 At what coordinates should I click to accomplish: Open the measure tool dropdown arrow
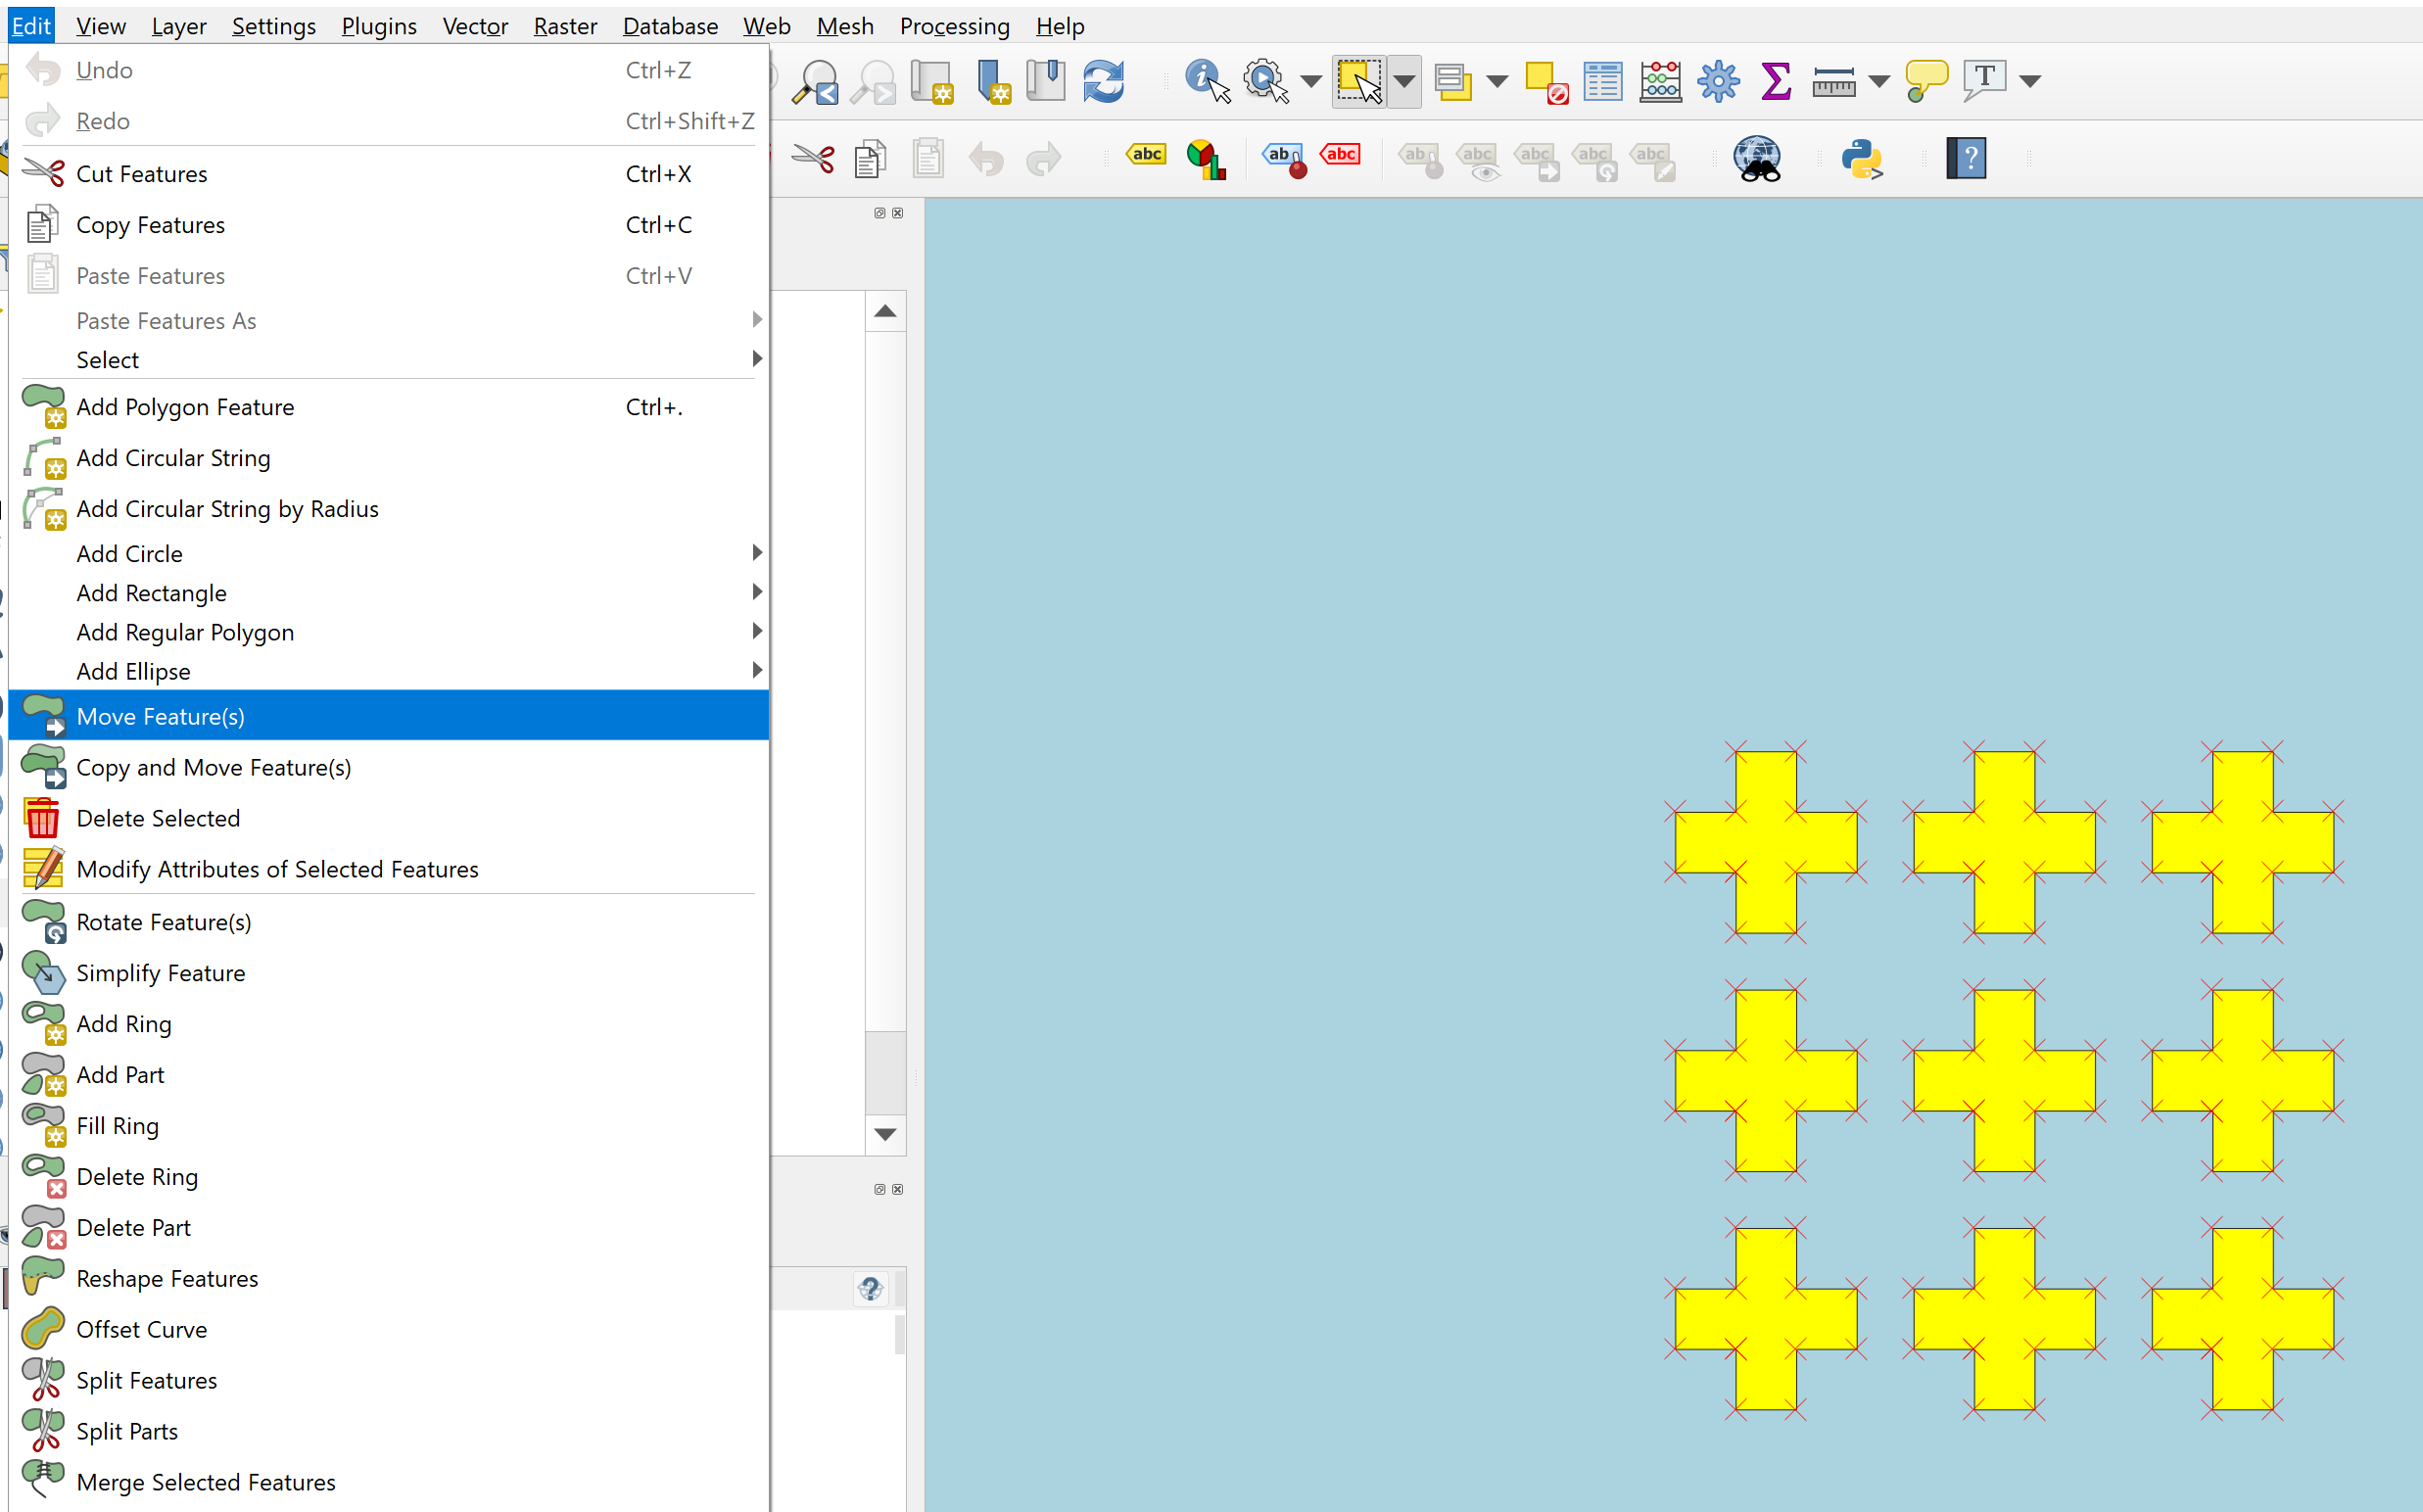tap(1879, 81)
